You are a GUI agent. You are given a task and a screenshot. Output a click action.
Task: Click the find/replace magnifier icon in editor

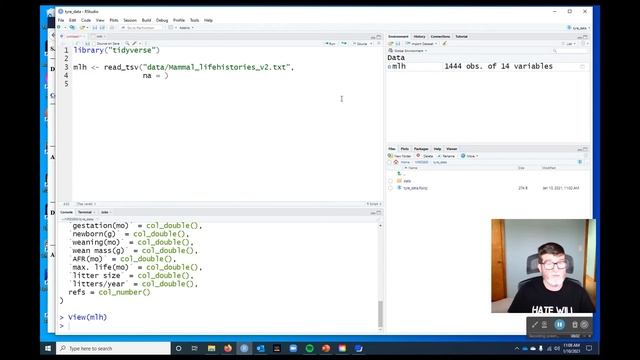coord(127,43)
